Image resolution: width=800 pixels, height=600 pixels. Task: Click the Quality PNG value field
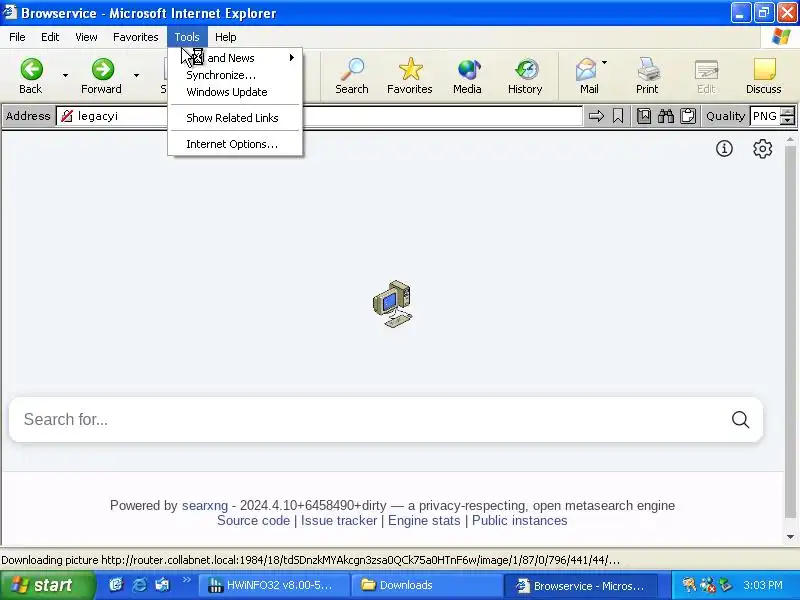click(765, 116)
